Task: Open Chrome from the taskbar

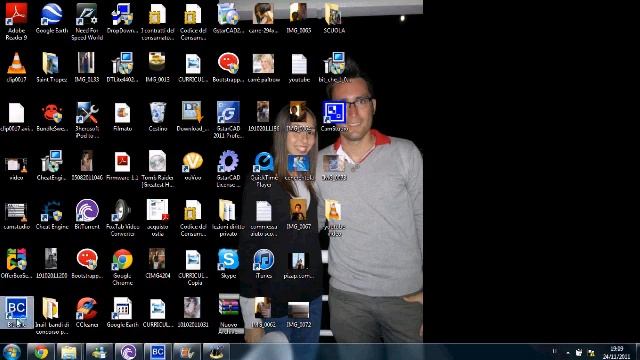Action: point(40,352)
